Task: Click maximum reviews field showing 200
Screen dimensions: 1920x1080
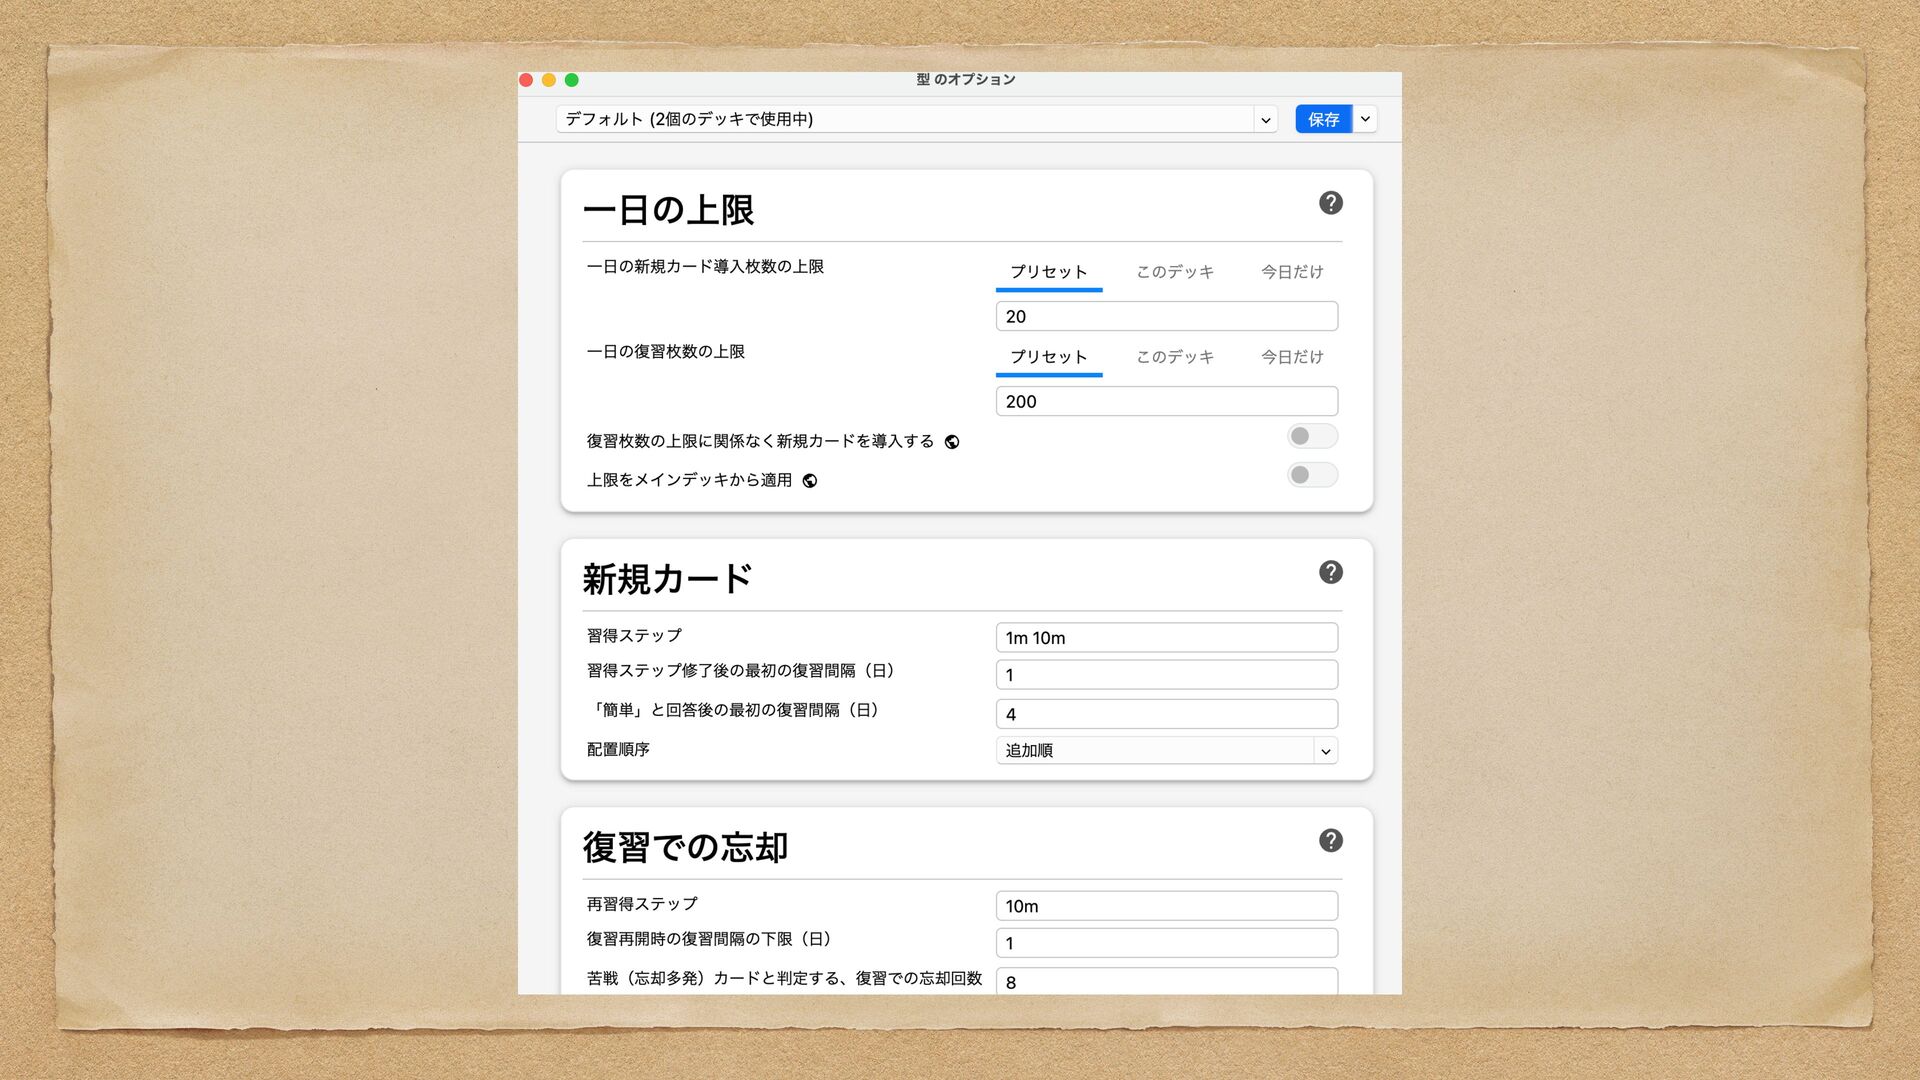Action: coord(1166,401)
